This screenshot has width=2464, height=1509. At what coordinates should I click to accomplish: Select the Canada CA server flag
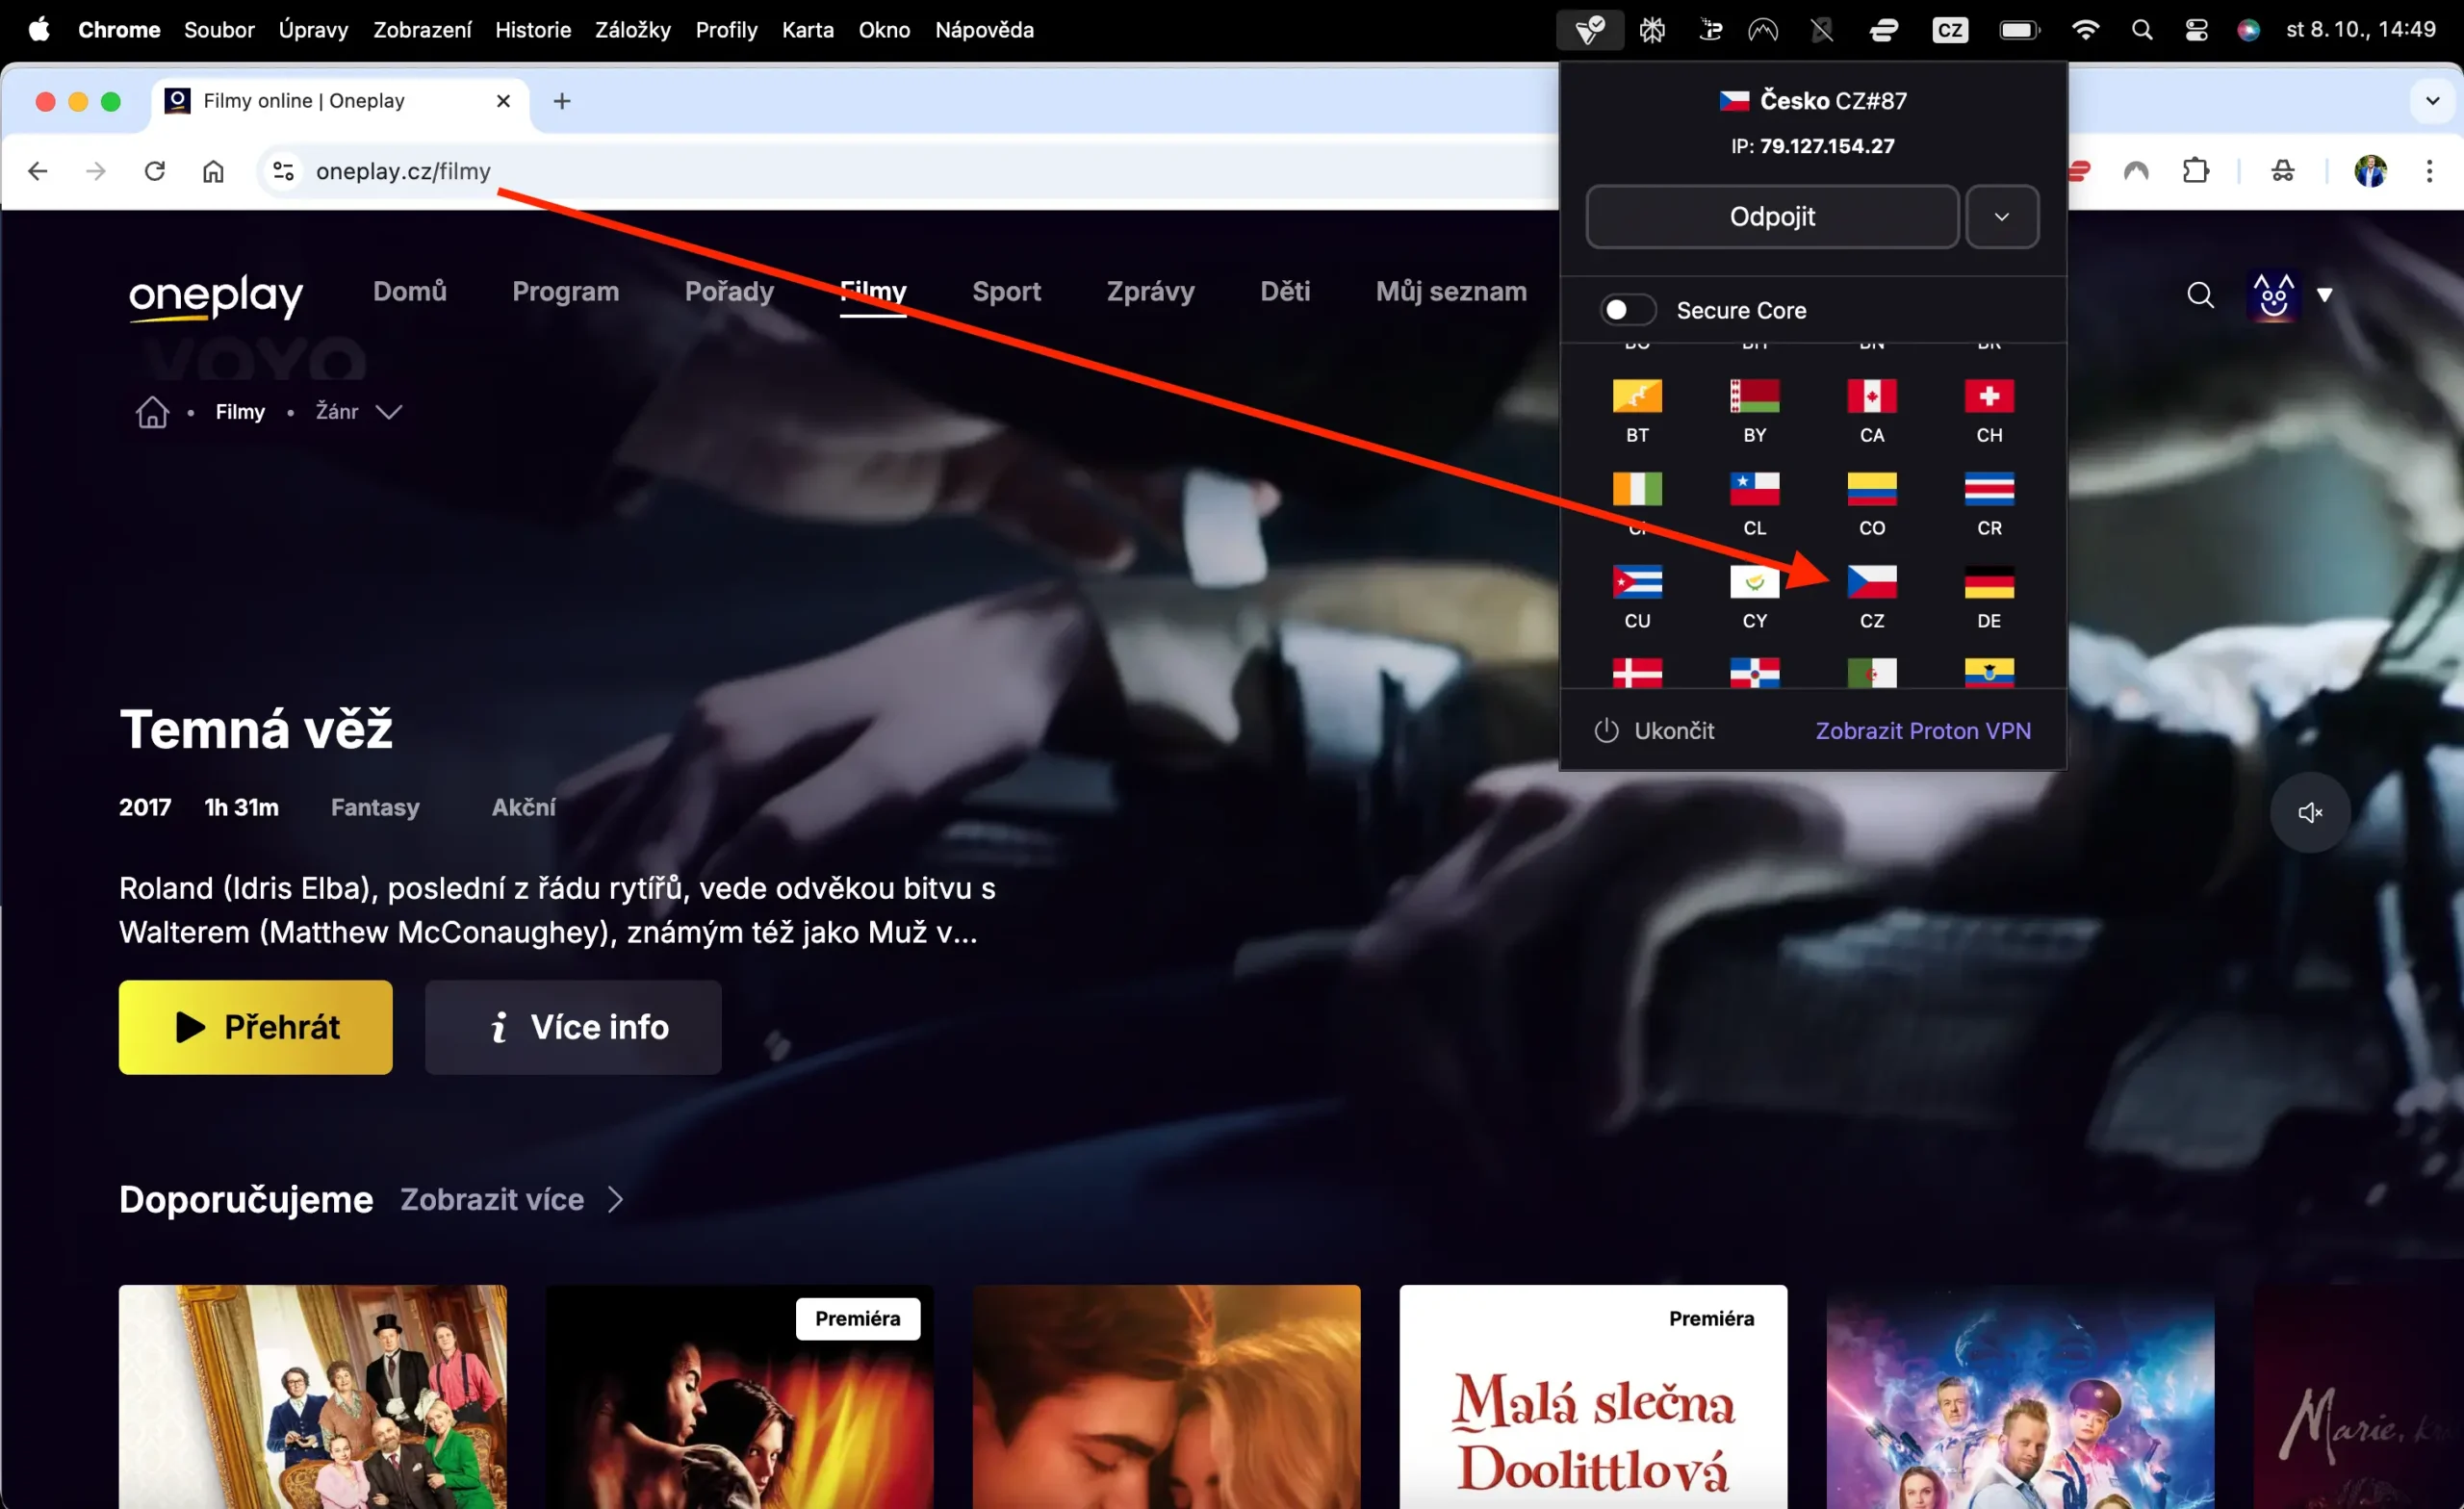click(x=1872, y=397)
